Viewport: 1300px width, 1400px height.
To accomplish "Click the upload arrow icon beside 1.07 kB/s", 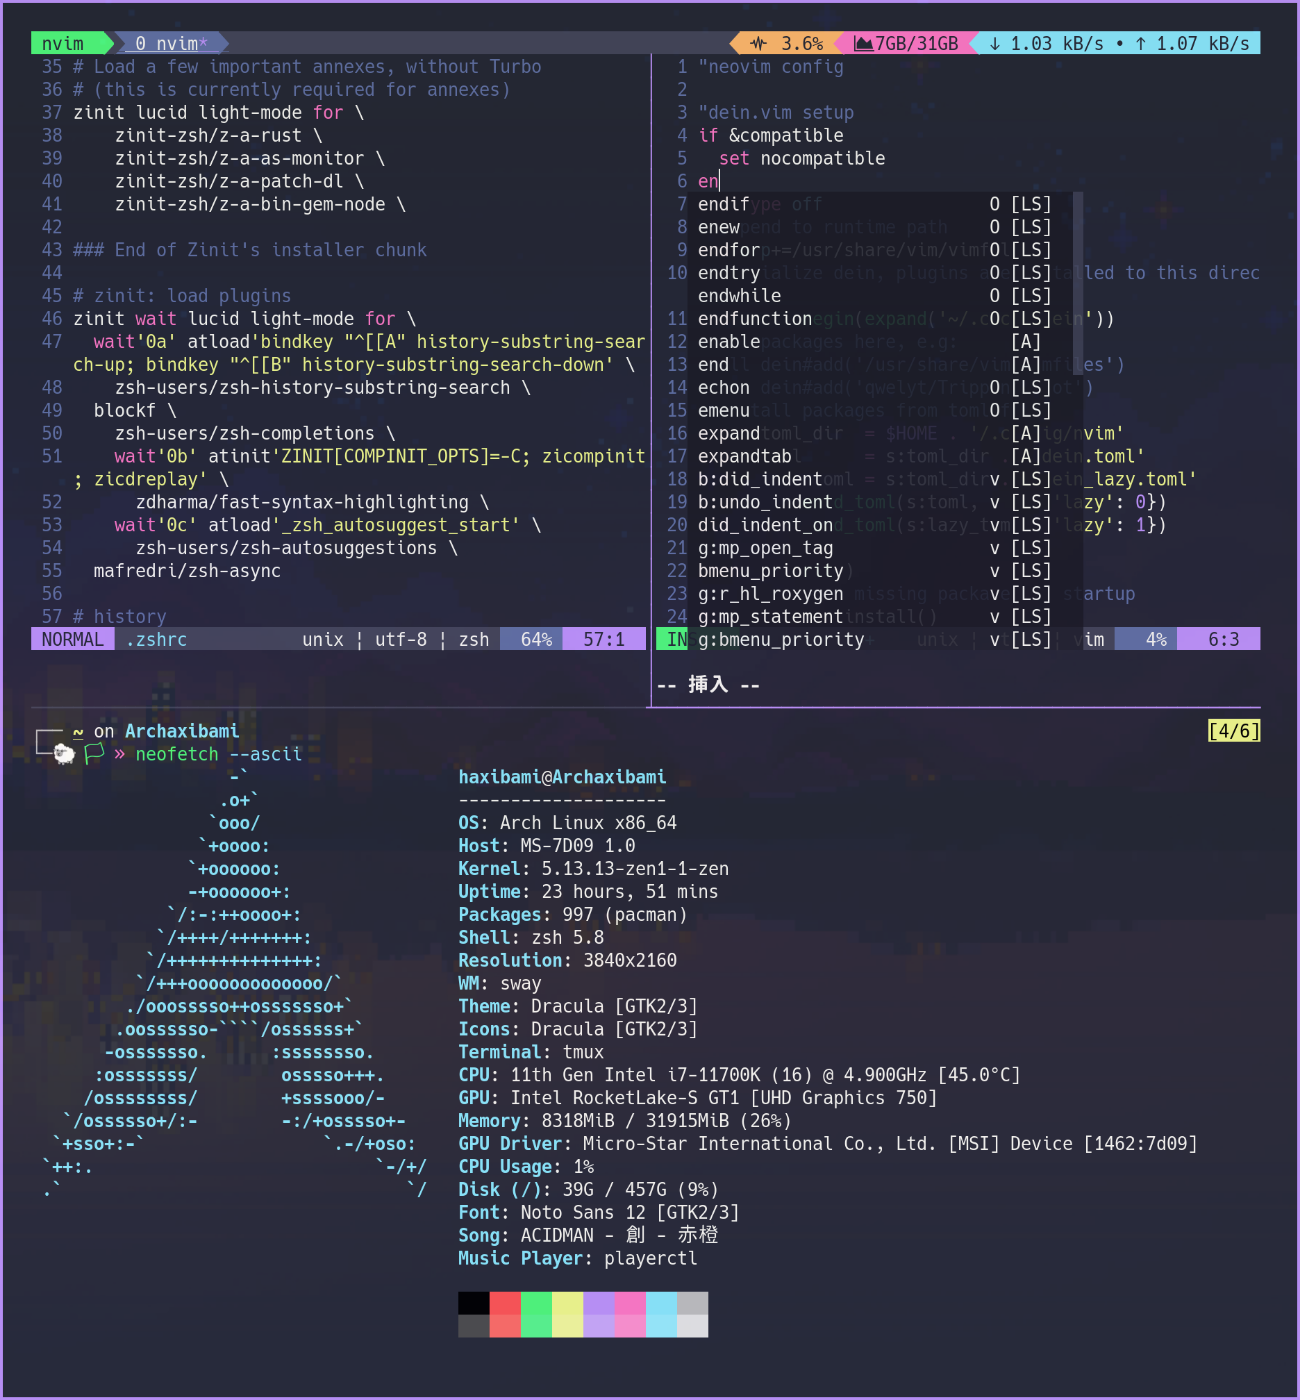I will (1141, 43).
